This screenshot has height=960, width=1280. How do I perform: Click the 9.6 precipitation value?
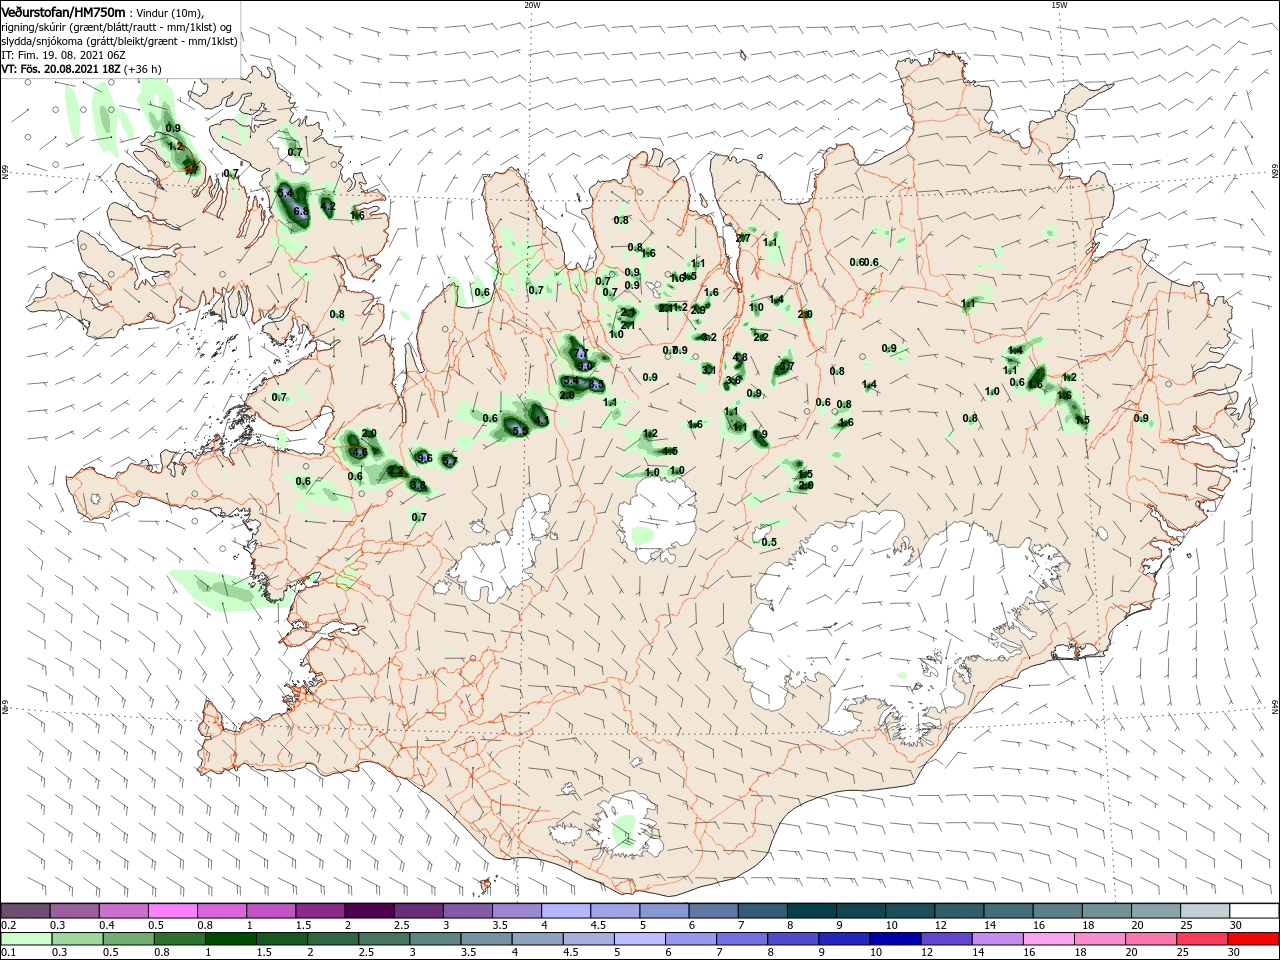[424, 458]
